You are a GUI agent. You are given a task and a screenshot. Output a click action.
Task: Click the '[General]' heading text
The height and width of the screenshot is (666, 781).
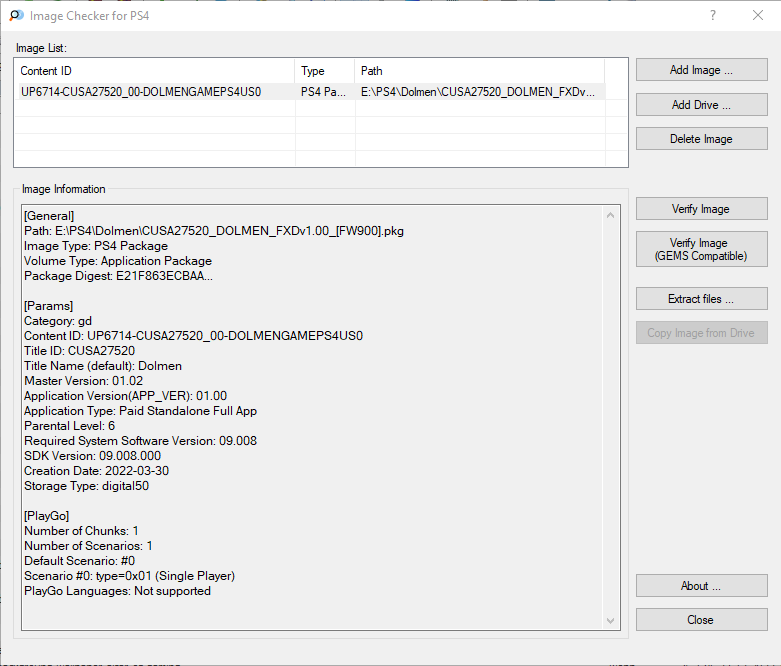click(49, 216)
